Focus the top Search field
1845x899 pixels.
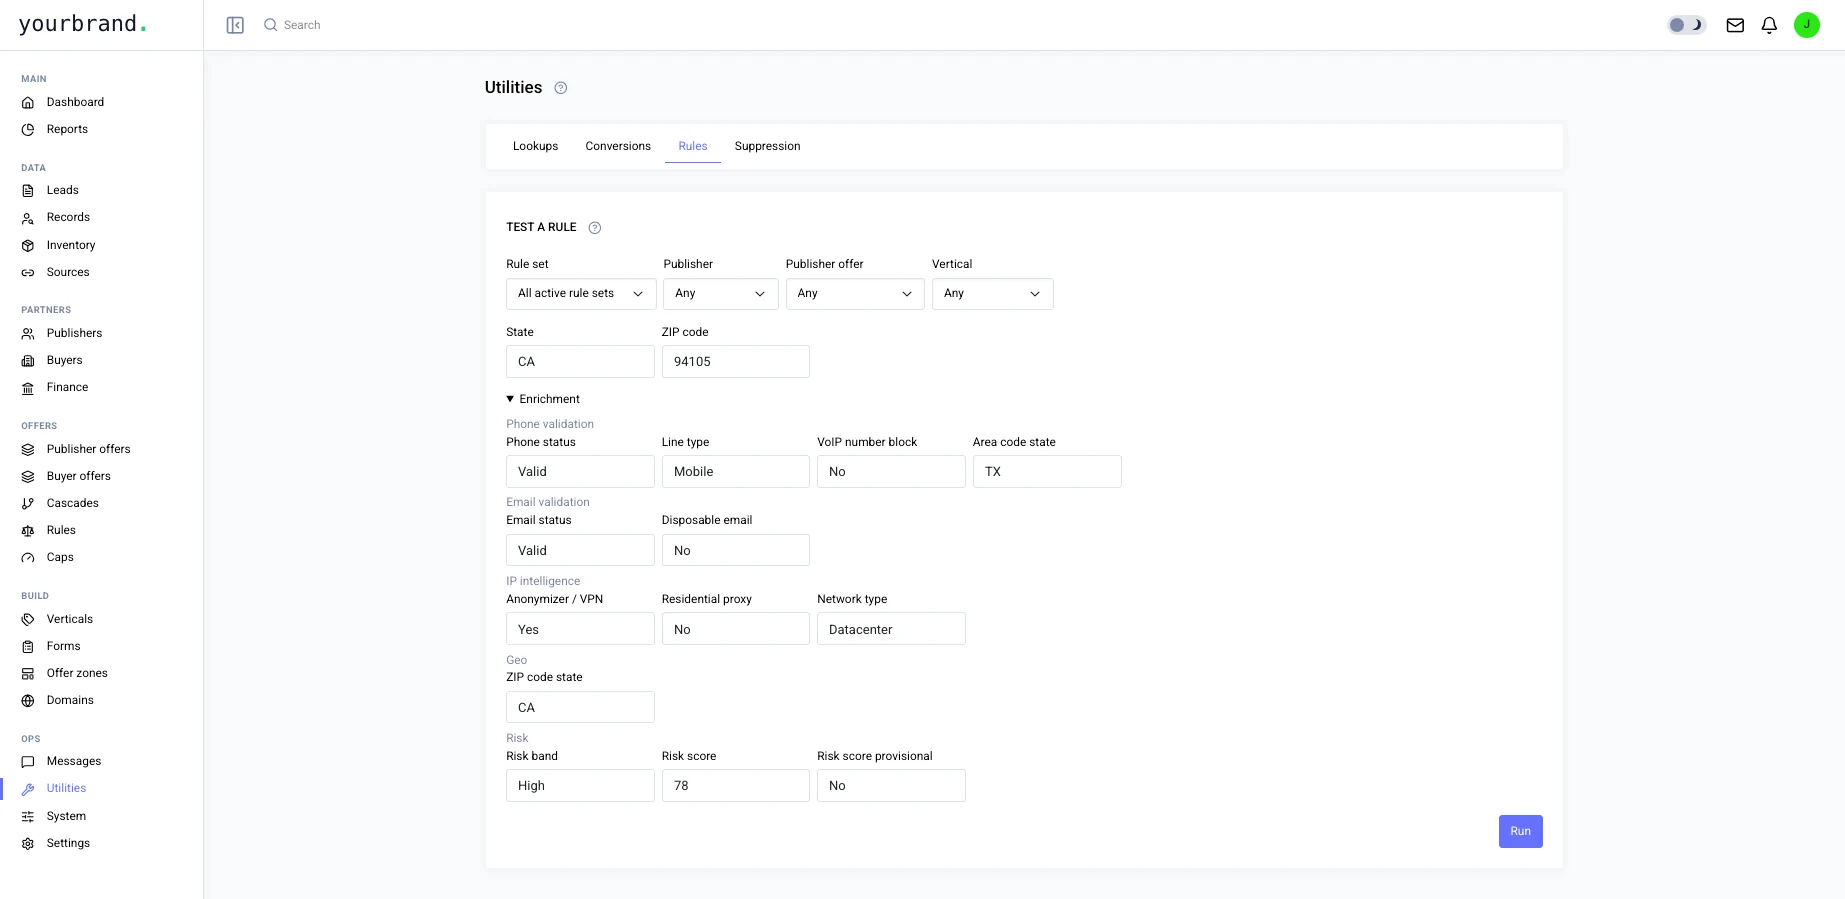click(x=301, y=25)
